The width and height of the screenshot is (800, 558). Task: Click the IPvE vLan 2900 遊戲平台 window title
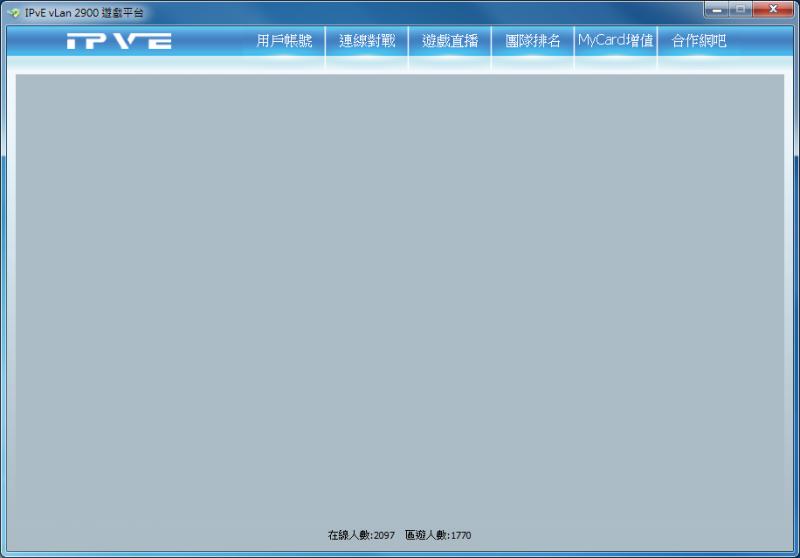tap(84, 13)
